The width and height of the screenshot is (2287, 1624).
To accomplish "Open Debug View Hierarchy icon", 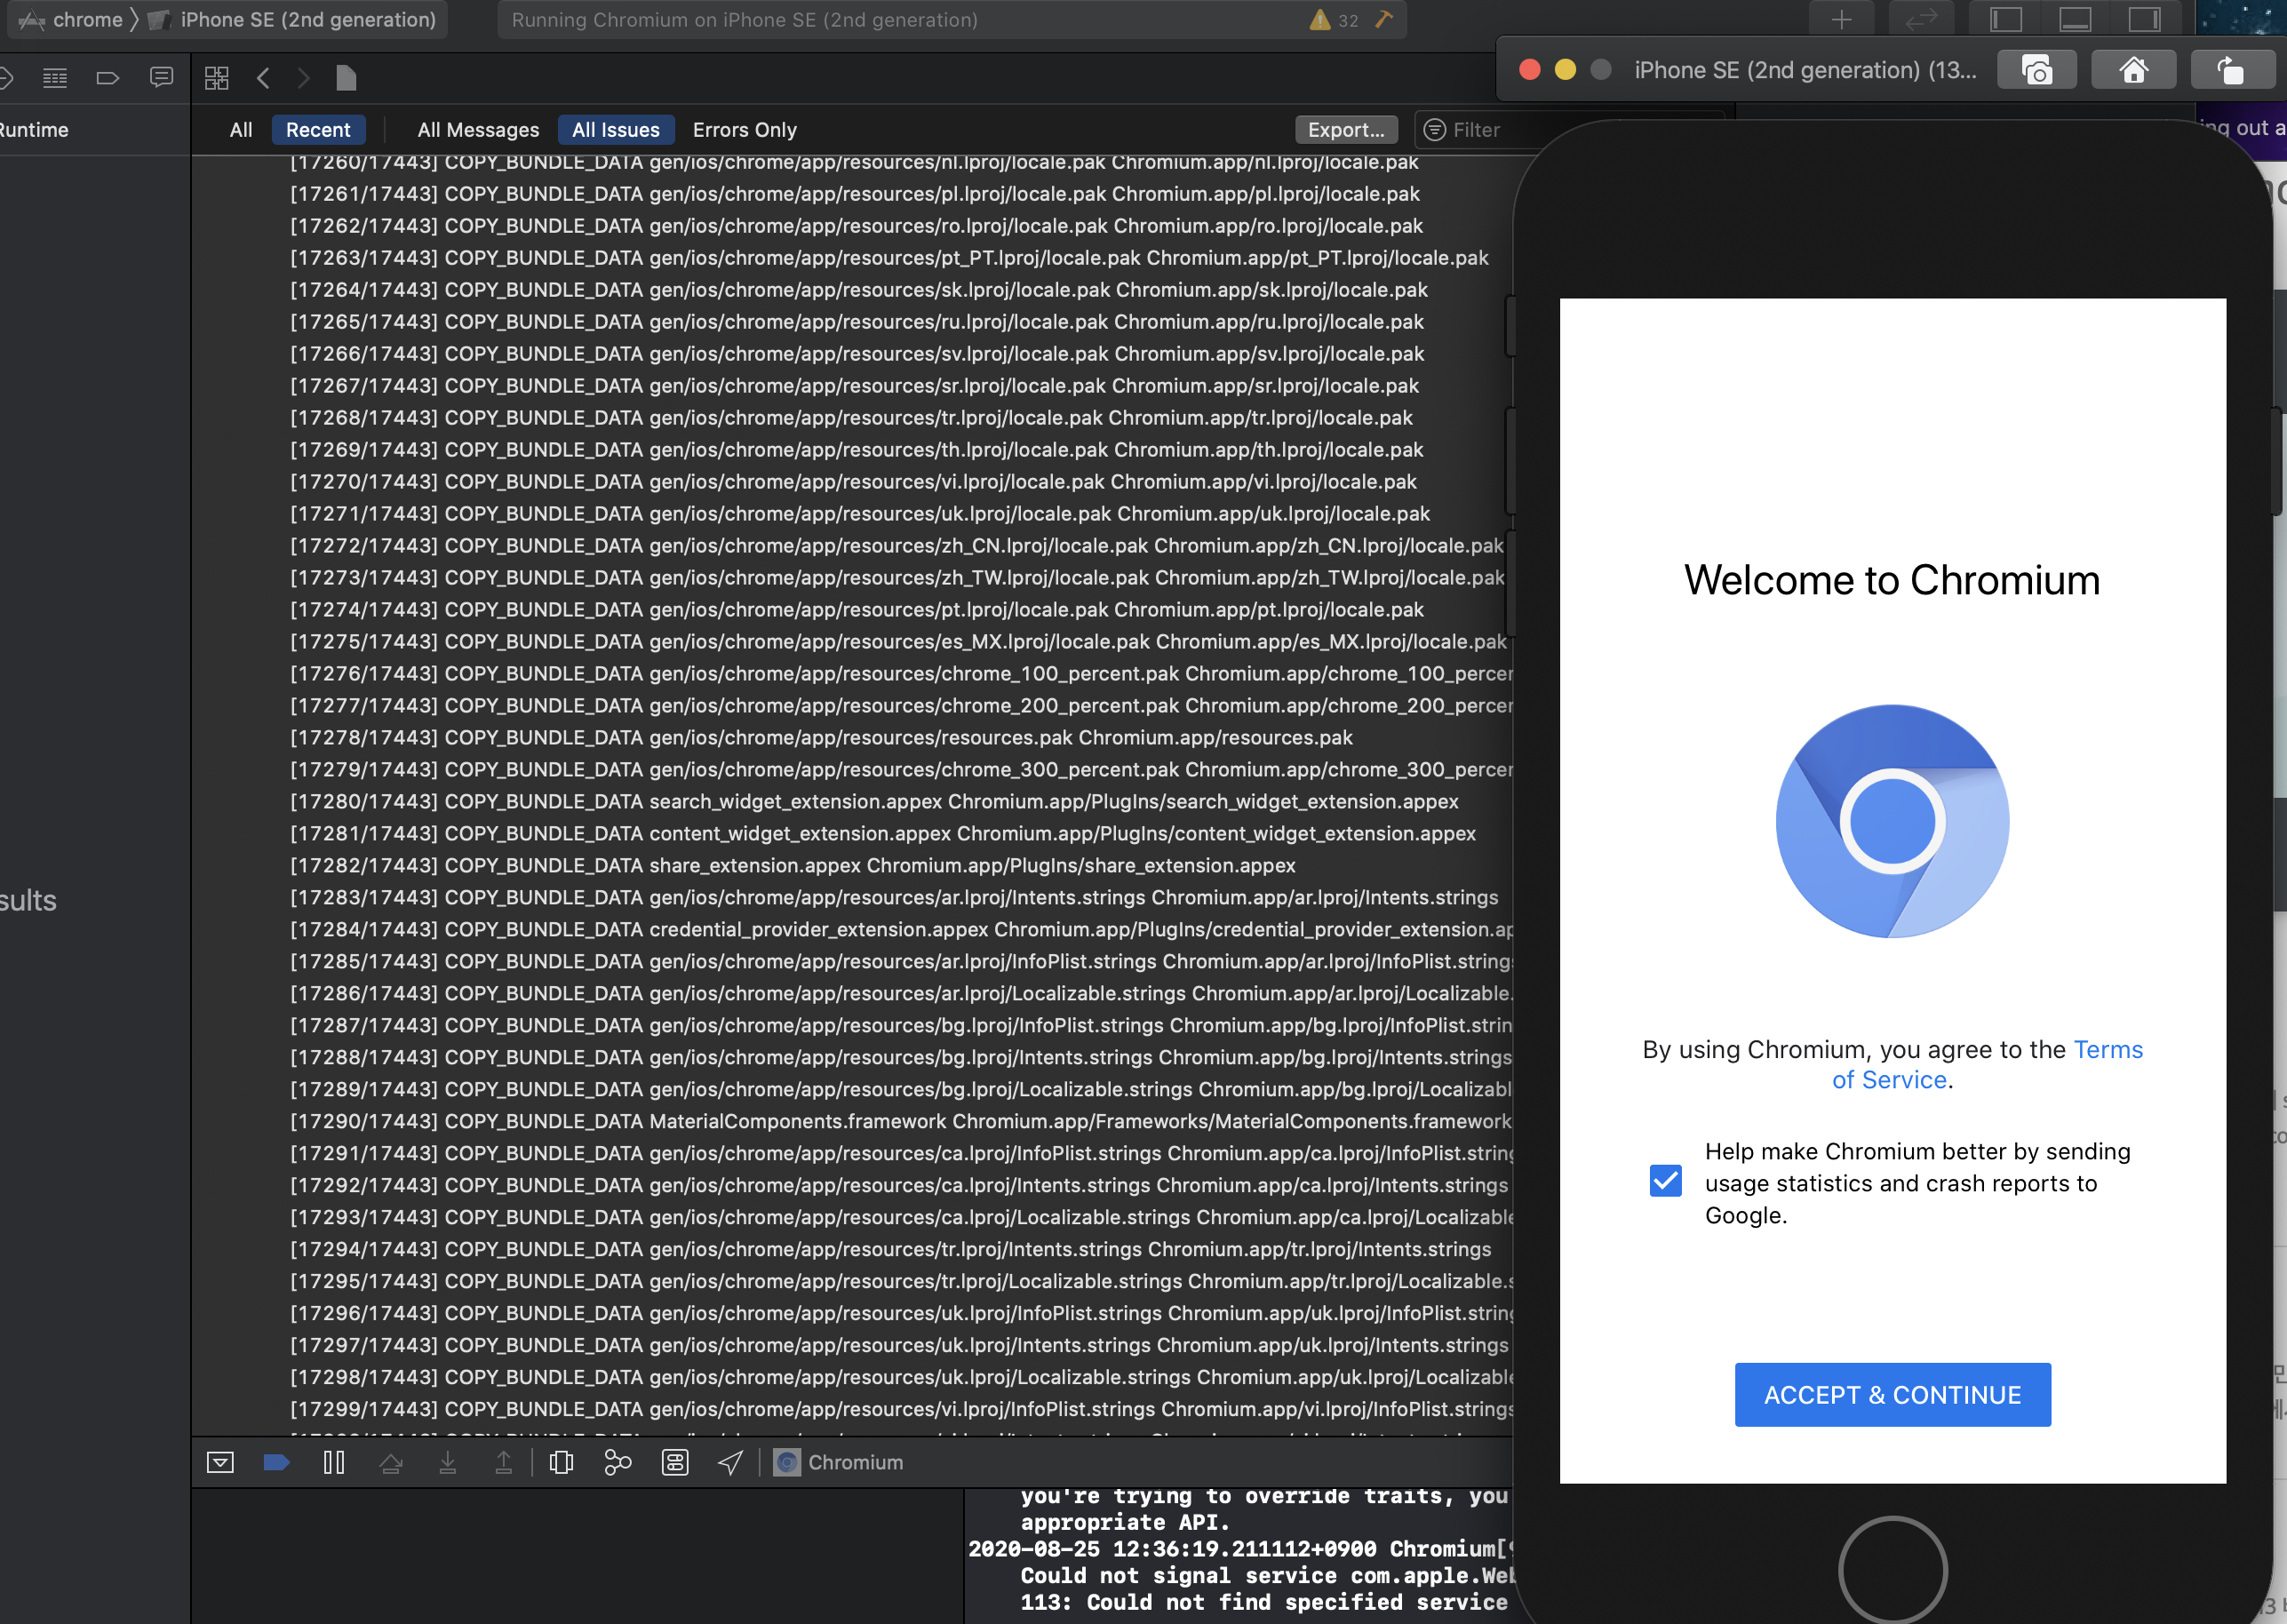I will tap(561, 1462).
